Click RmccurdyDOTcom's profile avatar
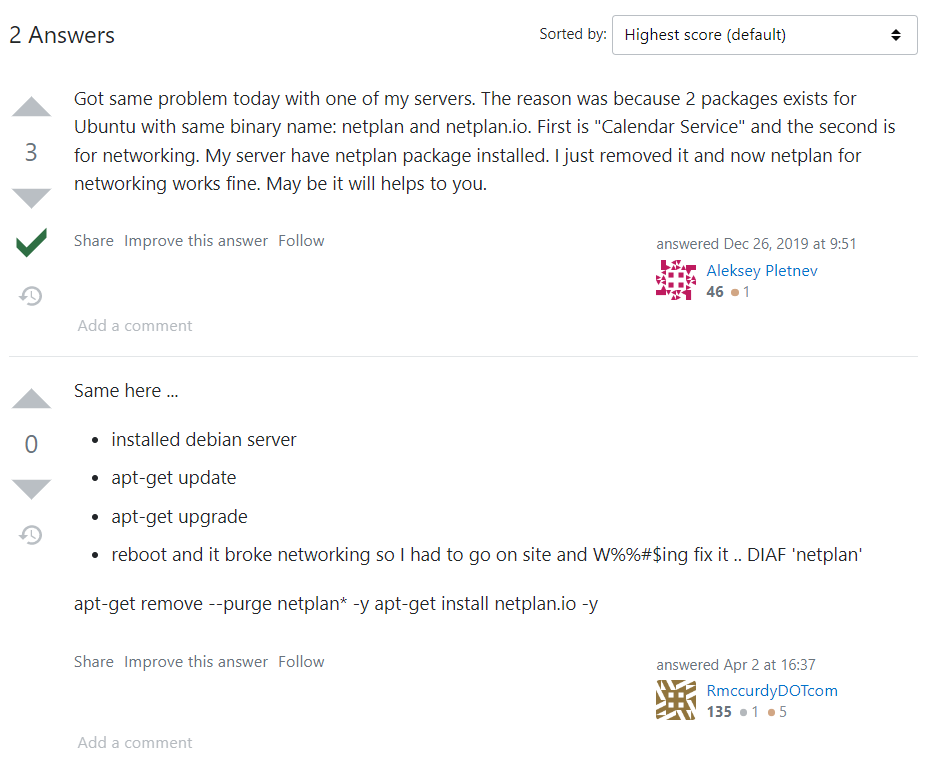 tap(676, 701)
